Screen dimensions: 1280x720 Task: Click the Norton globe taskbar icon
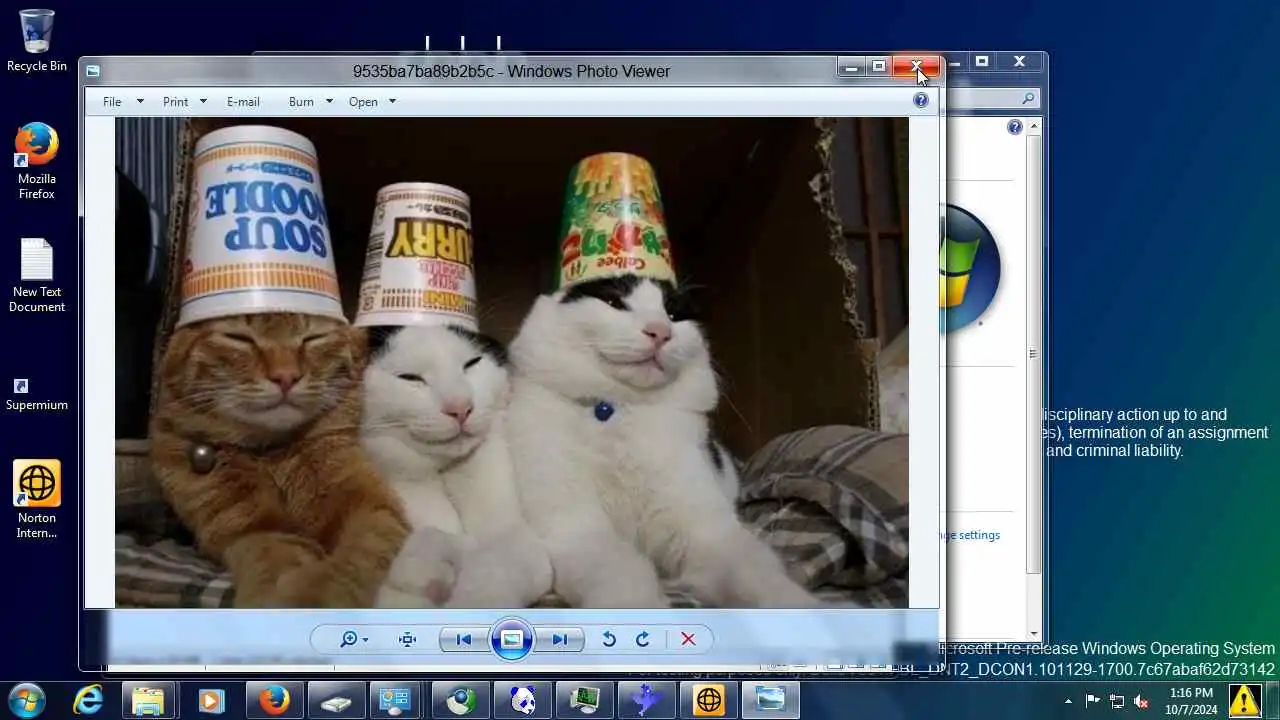[x=709, y=700]
